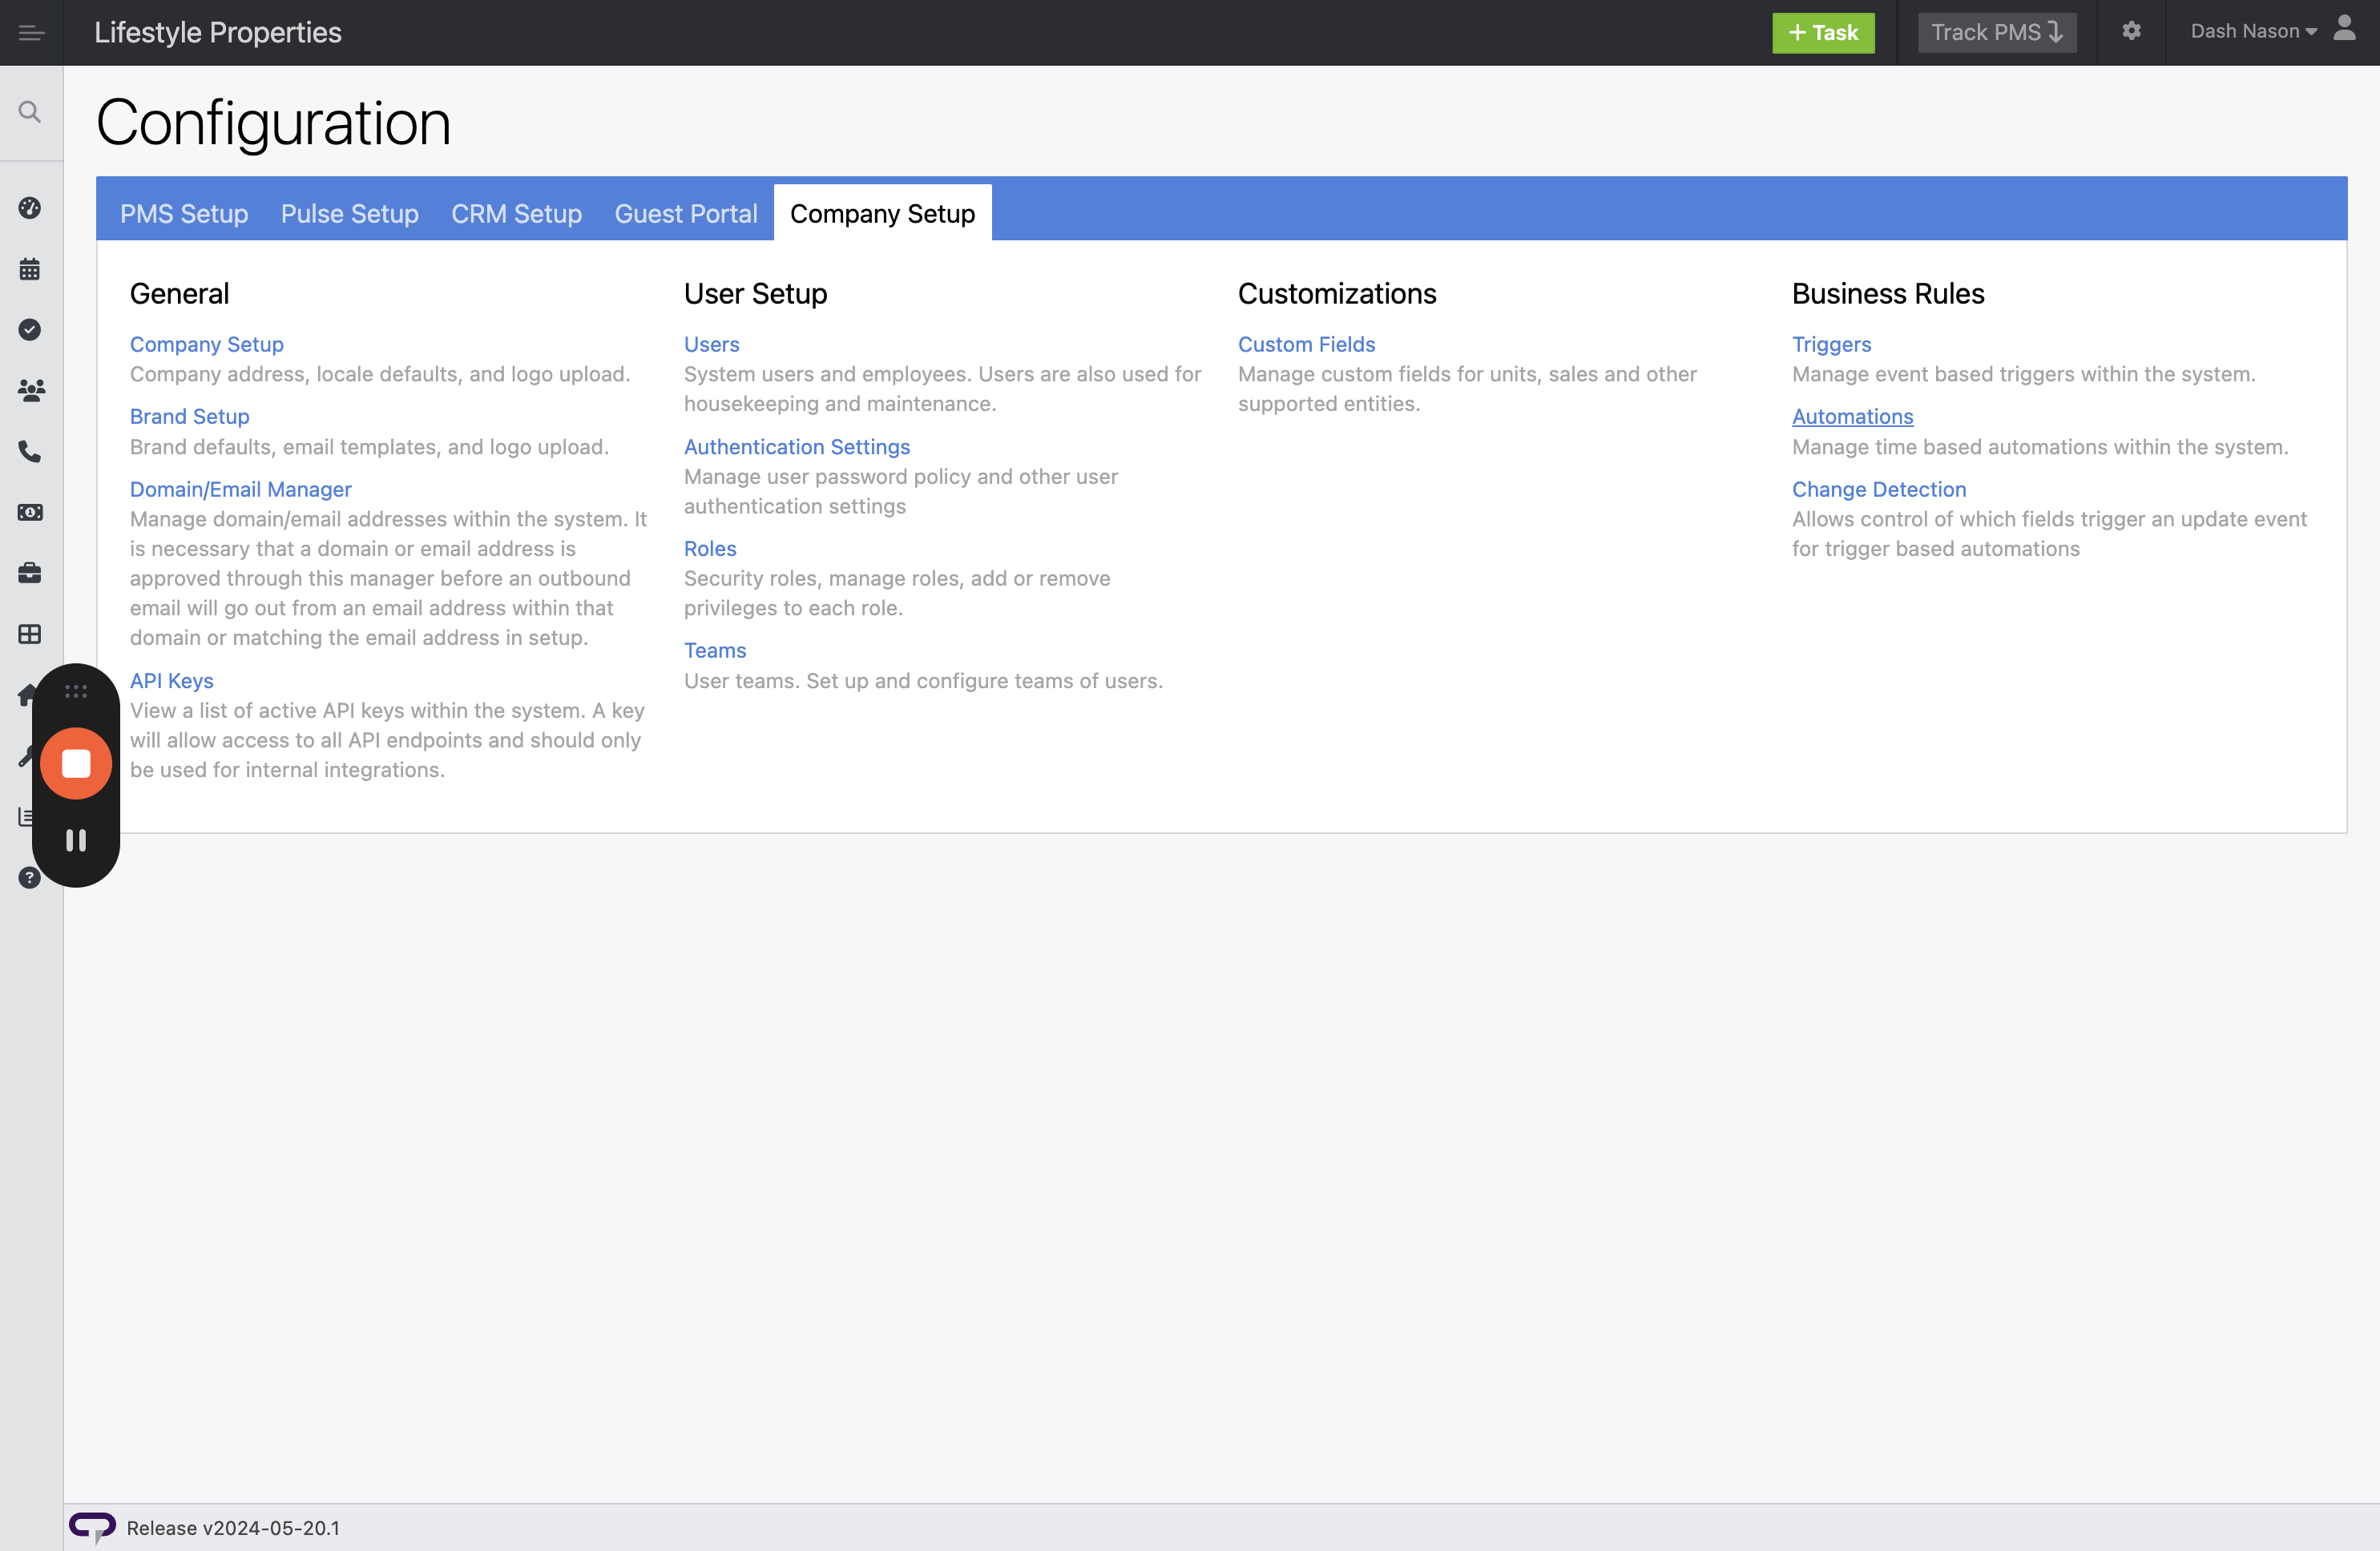The image size is (2380, 1551).
Task: Open the settings gear in header
Action: click(x=2131, y=31)
